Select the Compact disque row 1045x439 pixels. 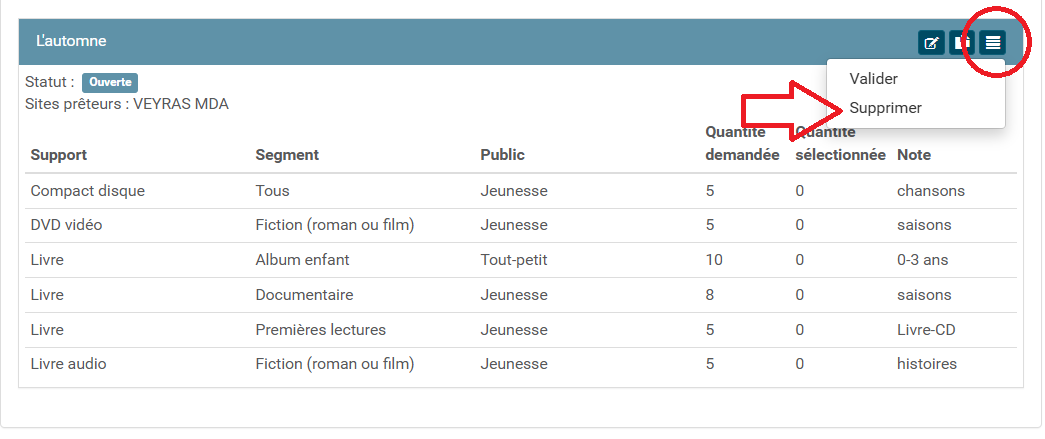tap(88, 191)
